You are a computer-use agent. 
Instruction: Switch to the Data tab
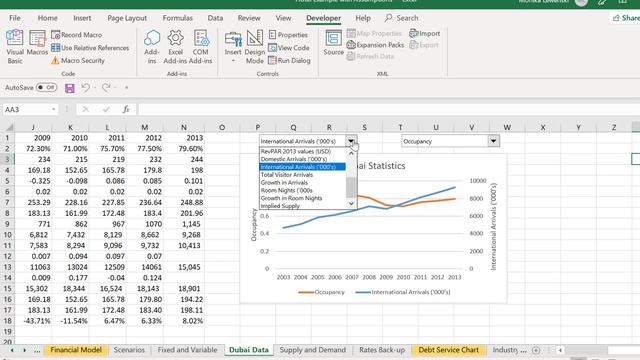[x=215, y=18]
